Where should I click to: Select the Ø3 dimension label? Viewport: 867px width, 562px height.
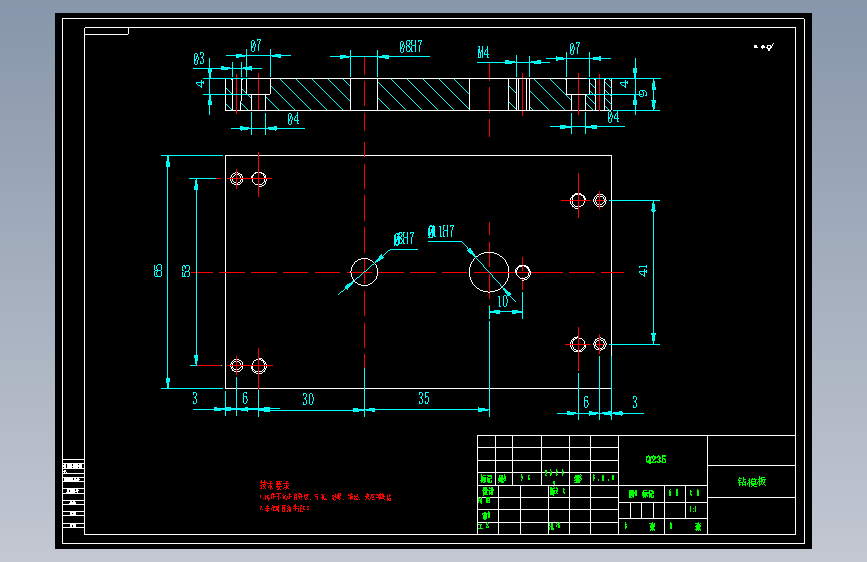199,59
